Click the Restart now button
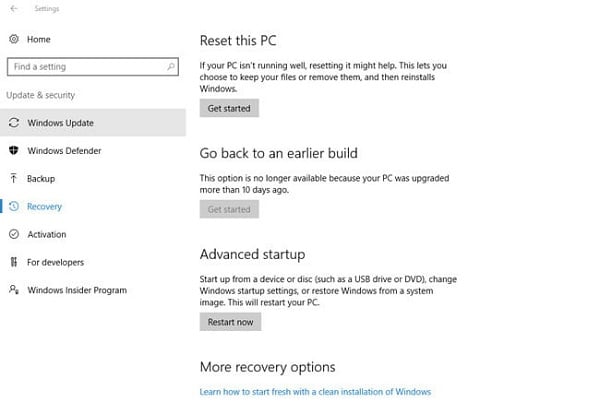600x414 pixels. click(230, 322)
